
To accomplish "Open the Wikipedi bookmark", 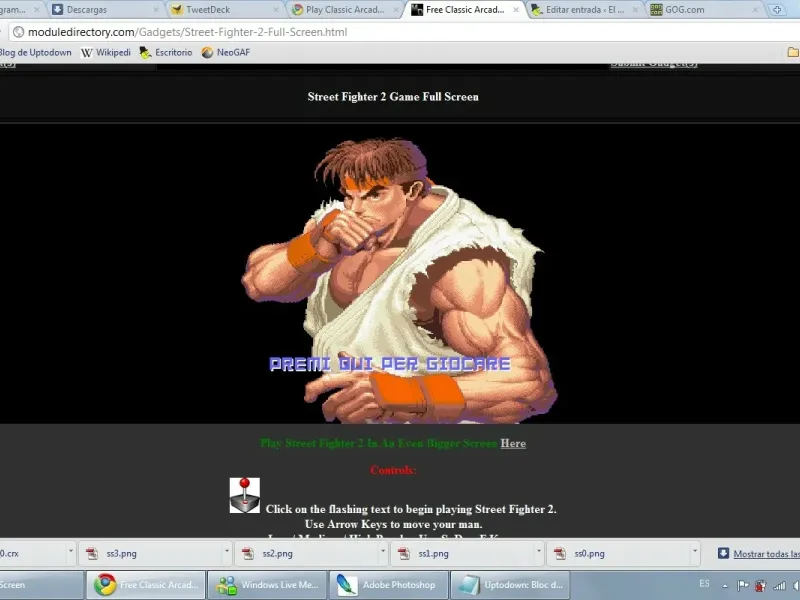I will pos(106,53).
